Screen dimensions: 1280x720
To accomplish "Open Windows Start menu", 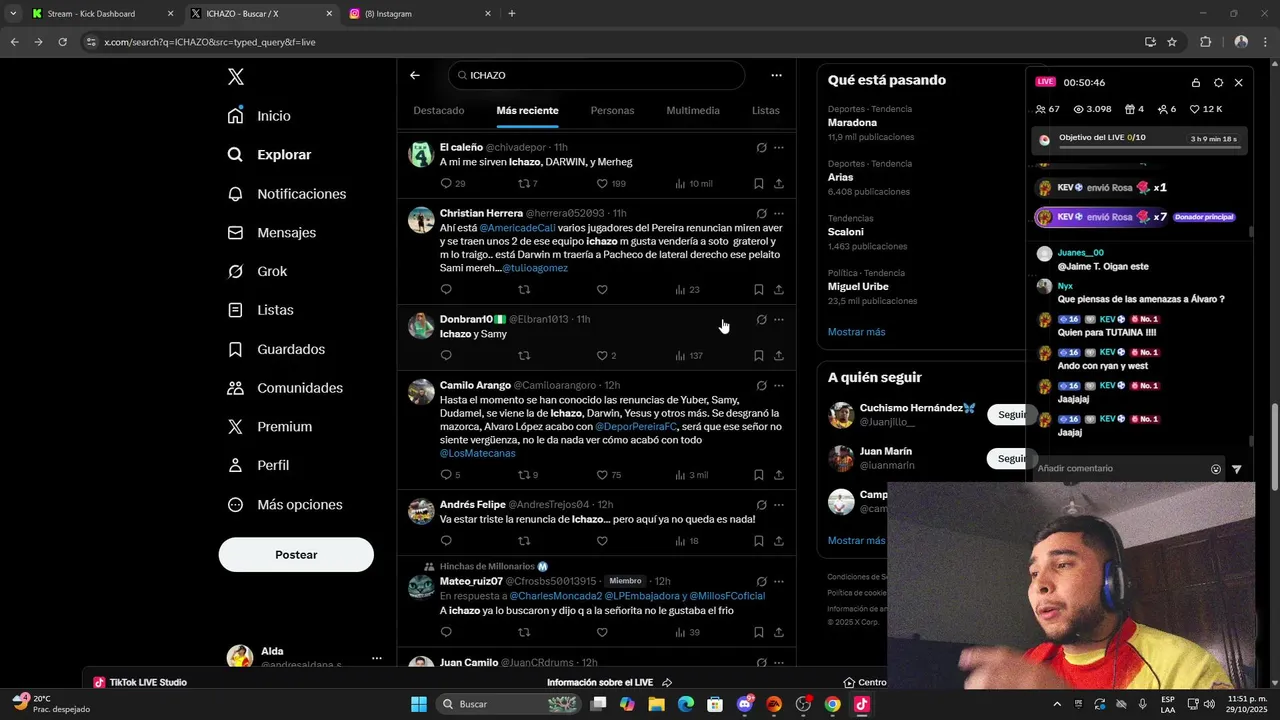I will pyautogui.click(x=419, y=704).
